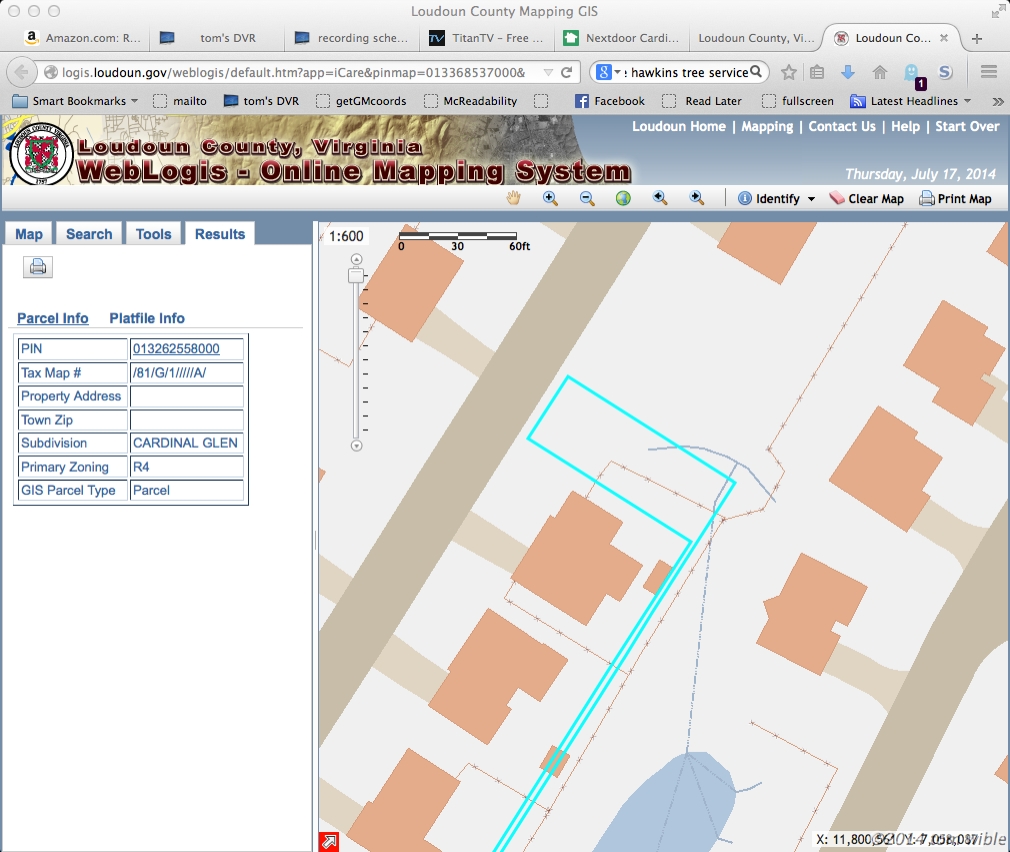
Task: Go to previous map extent
Action: 660,198
